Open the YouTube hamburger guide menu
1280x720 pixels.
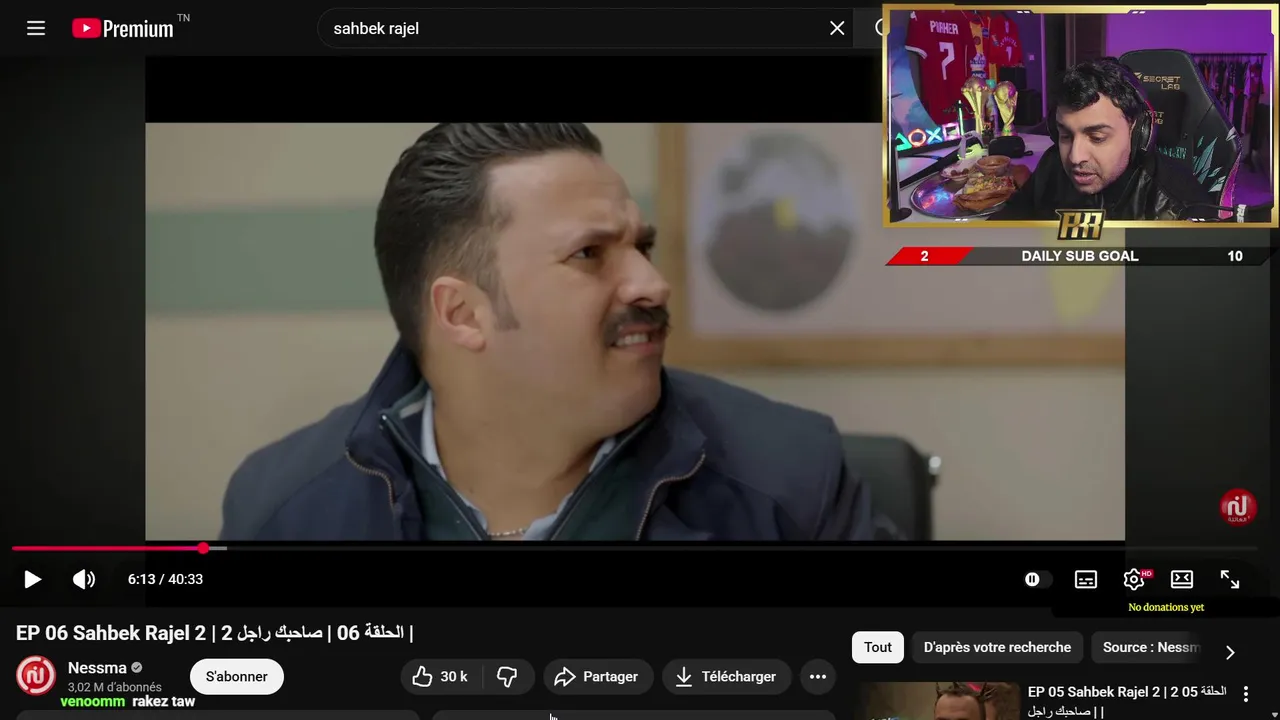click(x=36, y=28)
